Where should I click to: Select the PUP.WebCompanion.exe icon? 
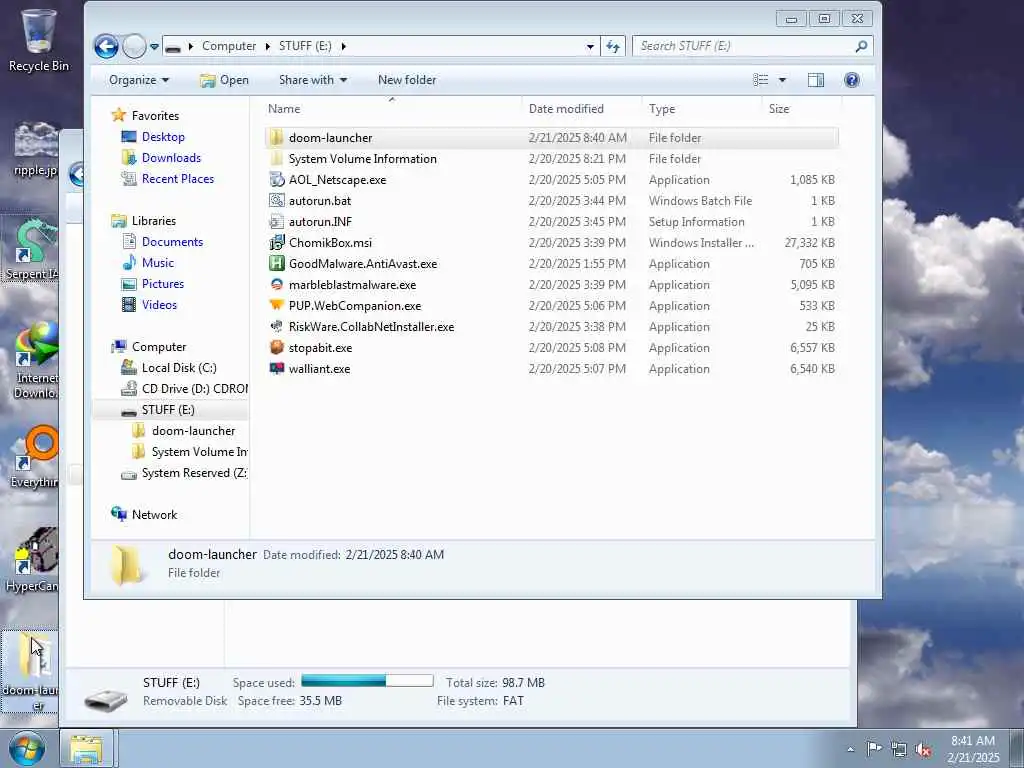point(276,306)
